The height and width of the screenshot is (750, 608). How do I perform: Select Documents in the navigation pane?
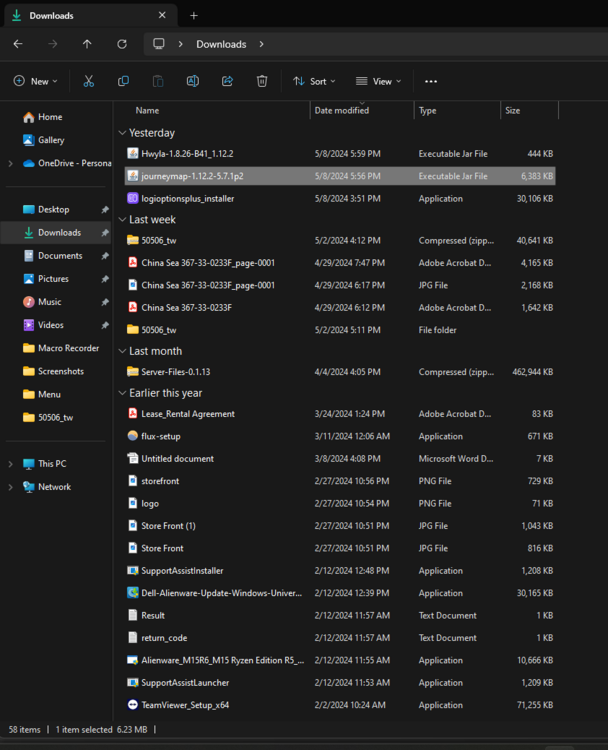pyautogui.click(x=60, y=256)
